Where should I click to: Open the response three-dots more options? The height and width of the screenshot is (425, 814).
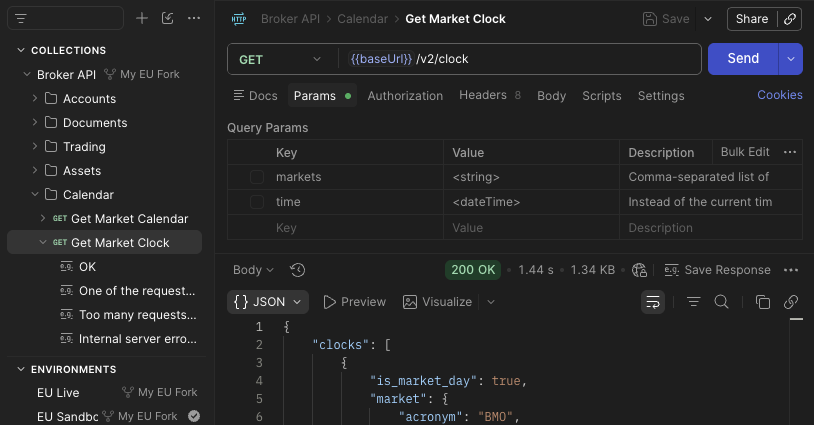pyautogui.click(x=791, y=270)
